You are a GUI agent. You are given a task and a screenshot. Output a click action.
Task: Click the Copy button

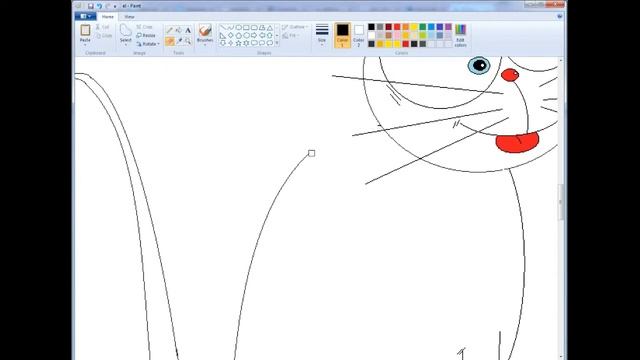point(104,36)
